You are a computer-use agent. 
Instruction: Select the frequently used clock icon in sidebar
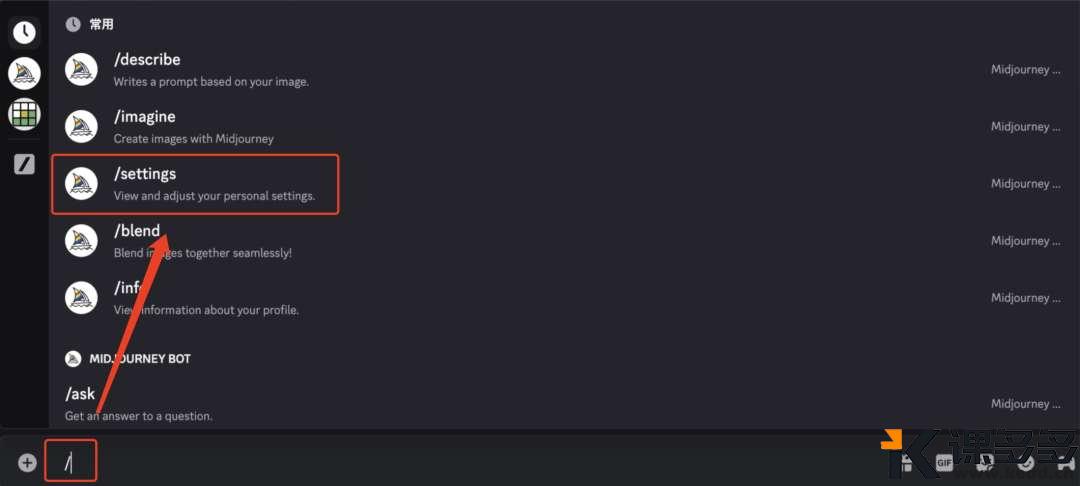[x=24, y=33]
